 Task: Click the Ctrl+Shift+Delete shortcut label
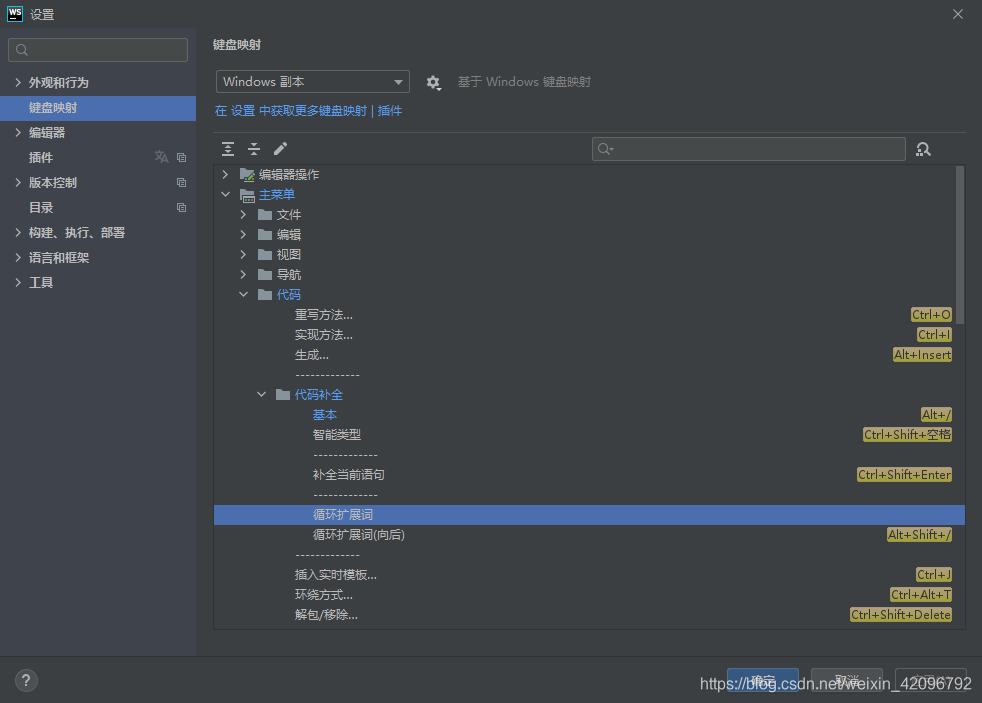pos(901,615)
